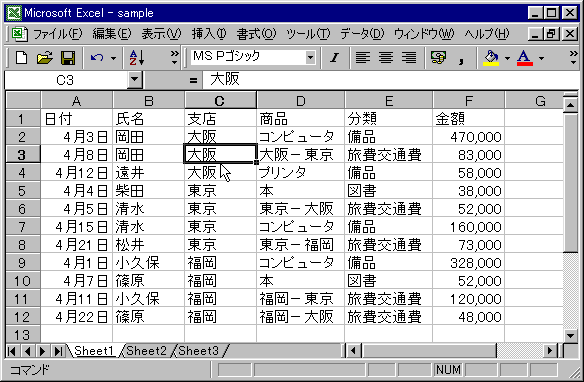This screenshot has height=382, width=584.
Task: Toggle left text alignment
Action: point(362,58)
